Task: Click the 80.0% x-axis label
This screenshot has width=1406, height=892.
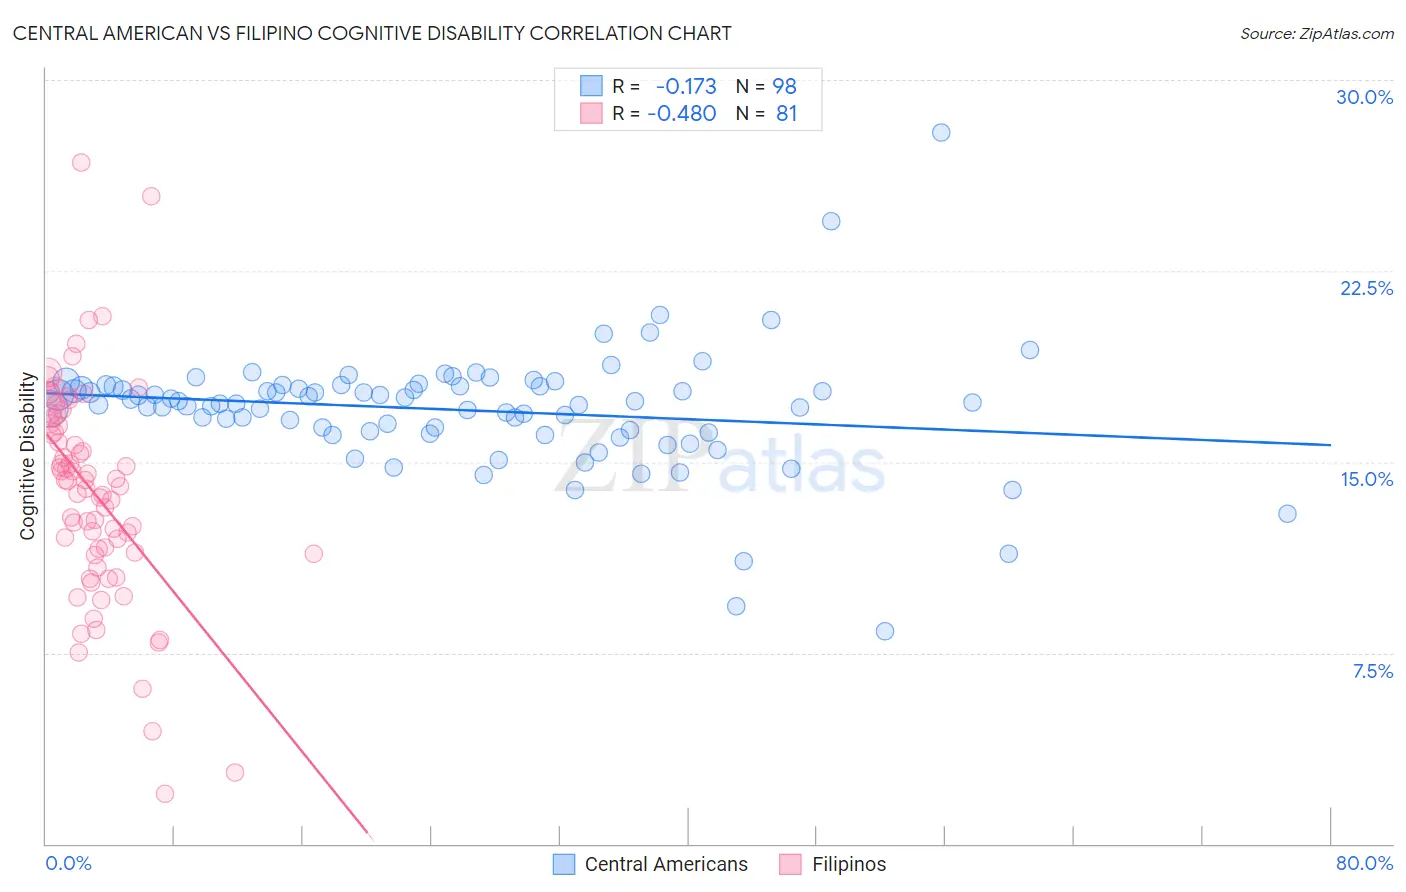Action: tap(1364, 863)
